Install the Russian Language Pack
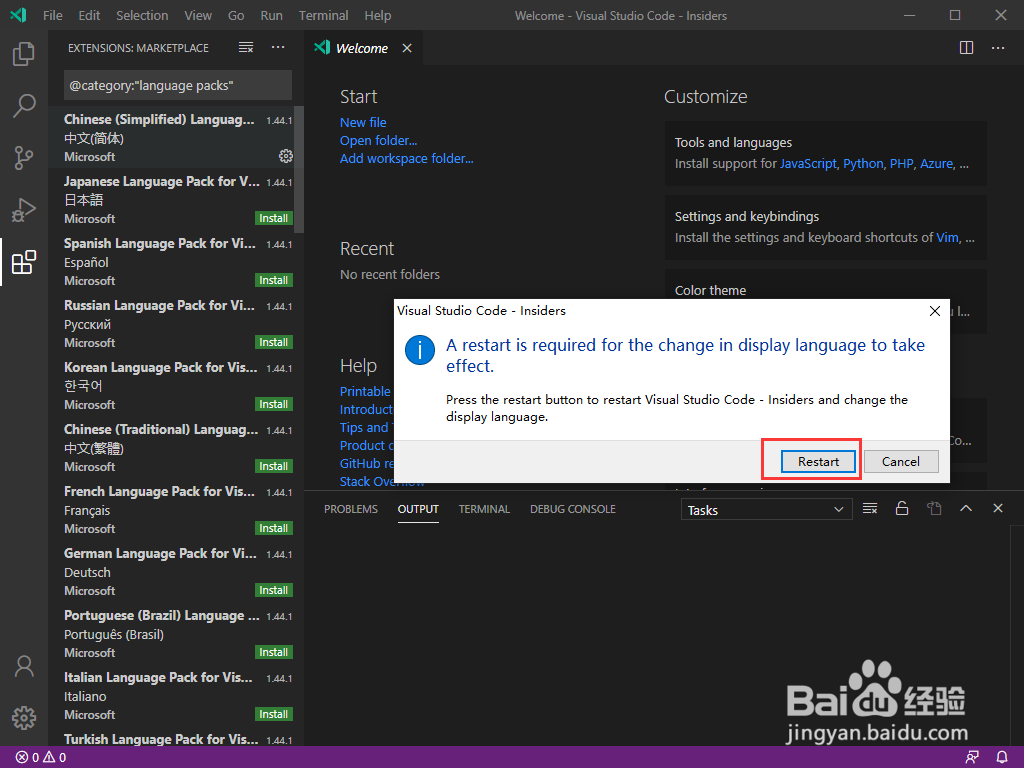This screenshot has width=1024, height=768. coord(273,342)
